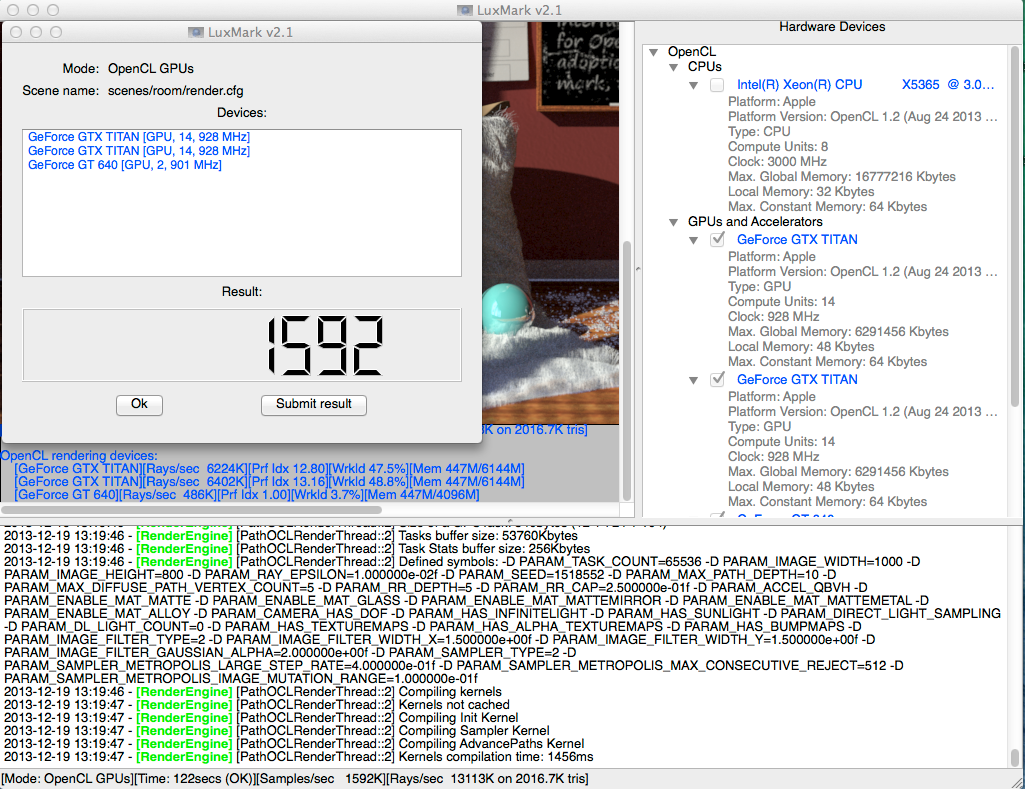
Task: Click the GeForce GT 640 Rays/sec line
Action: (247, 495)
